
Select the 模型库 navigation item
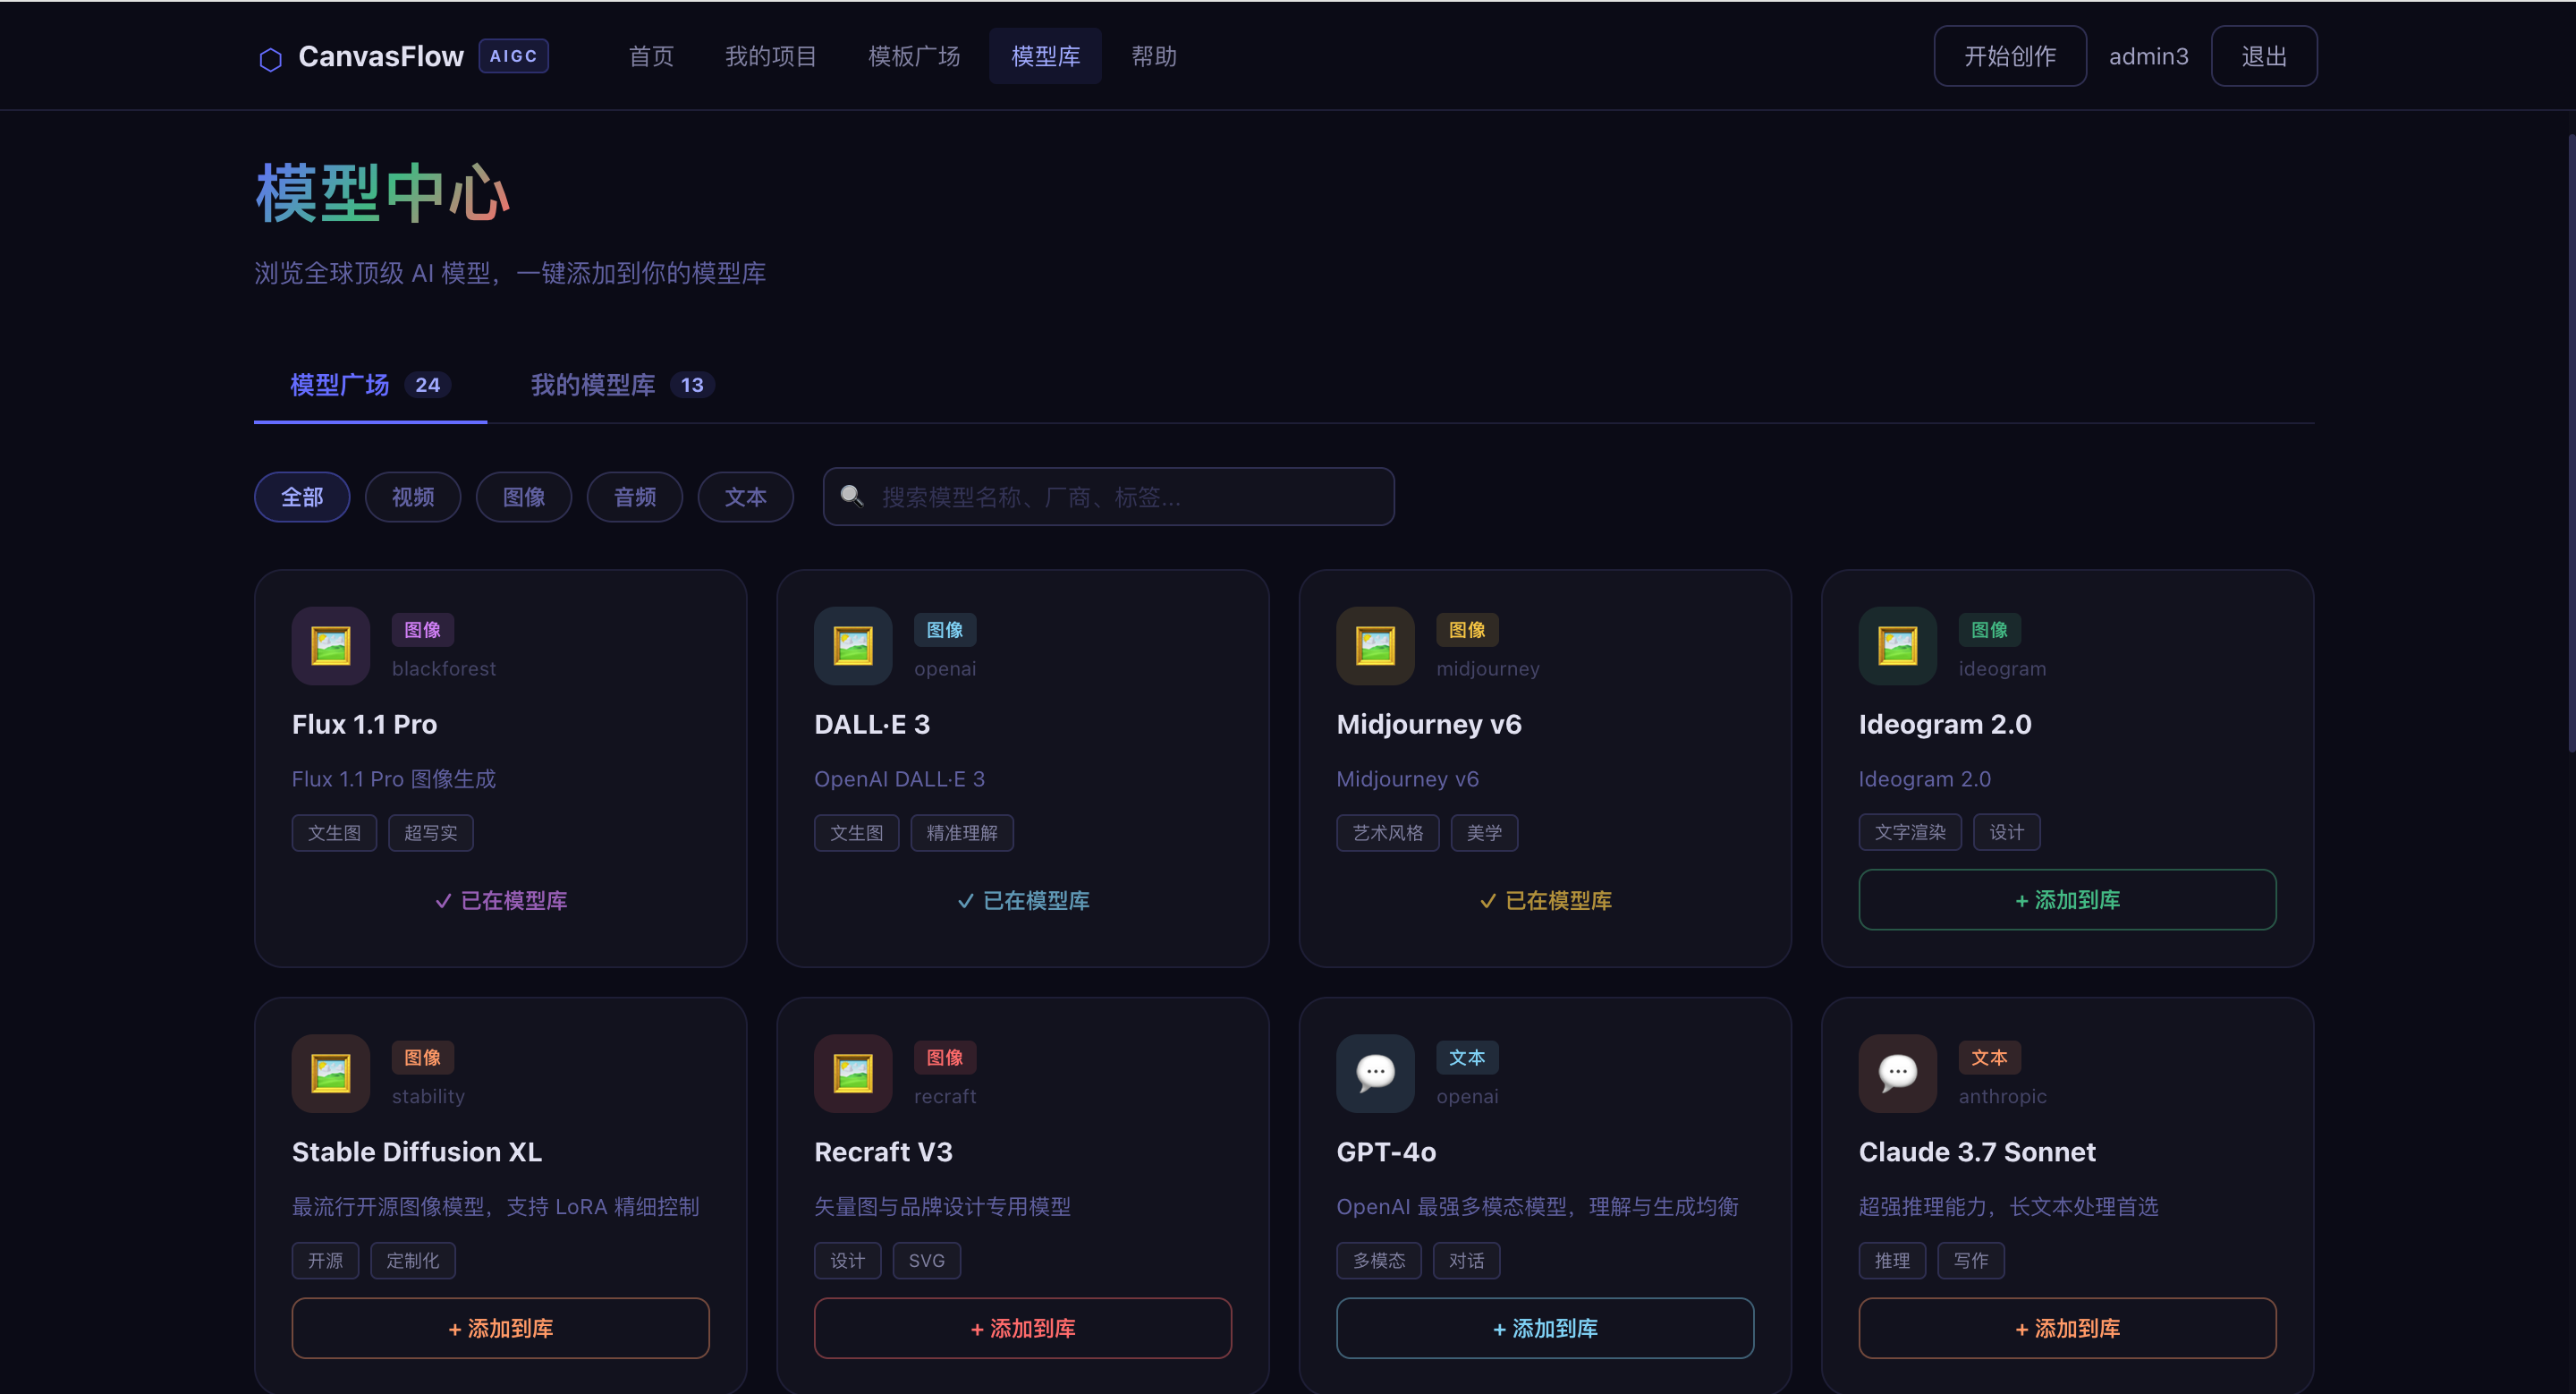point(1045,56)
